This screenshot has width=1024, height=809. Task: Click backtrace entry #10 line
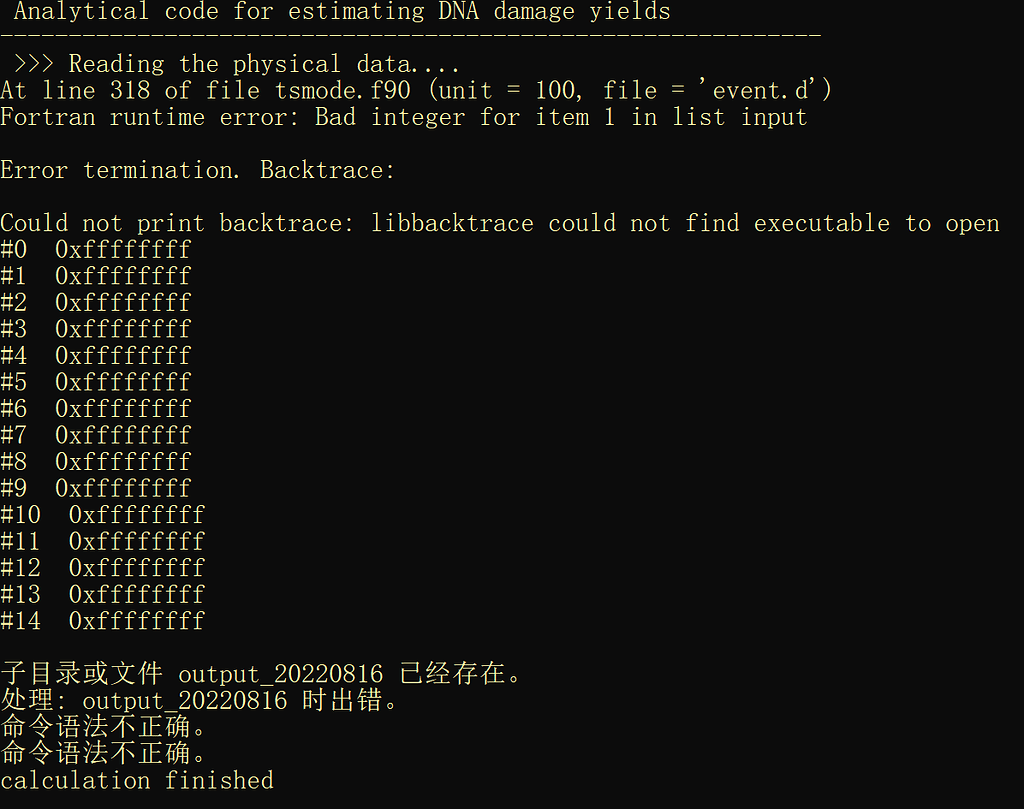coord(103,514)
